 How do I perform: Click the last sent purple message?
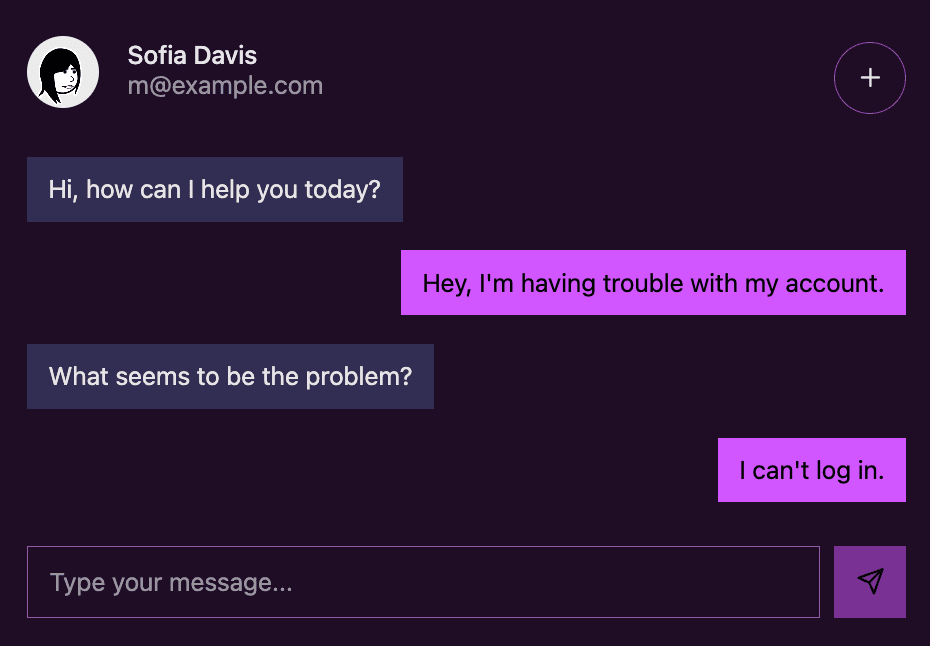coord(812,470)
